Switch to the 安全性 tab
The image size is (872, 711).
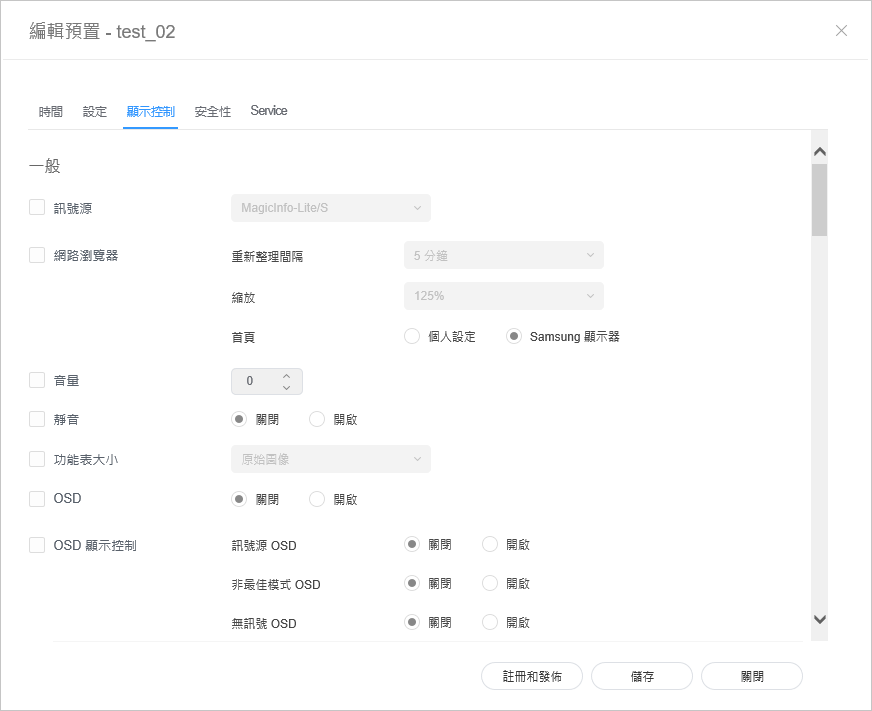tap(212, 111)
